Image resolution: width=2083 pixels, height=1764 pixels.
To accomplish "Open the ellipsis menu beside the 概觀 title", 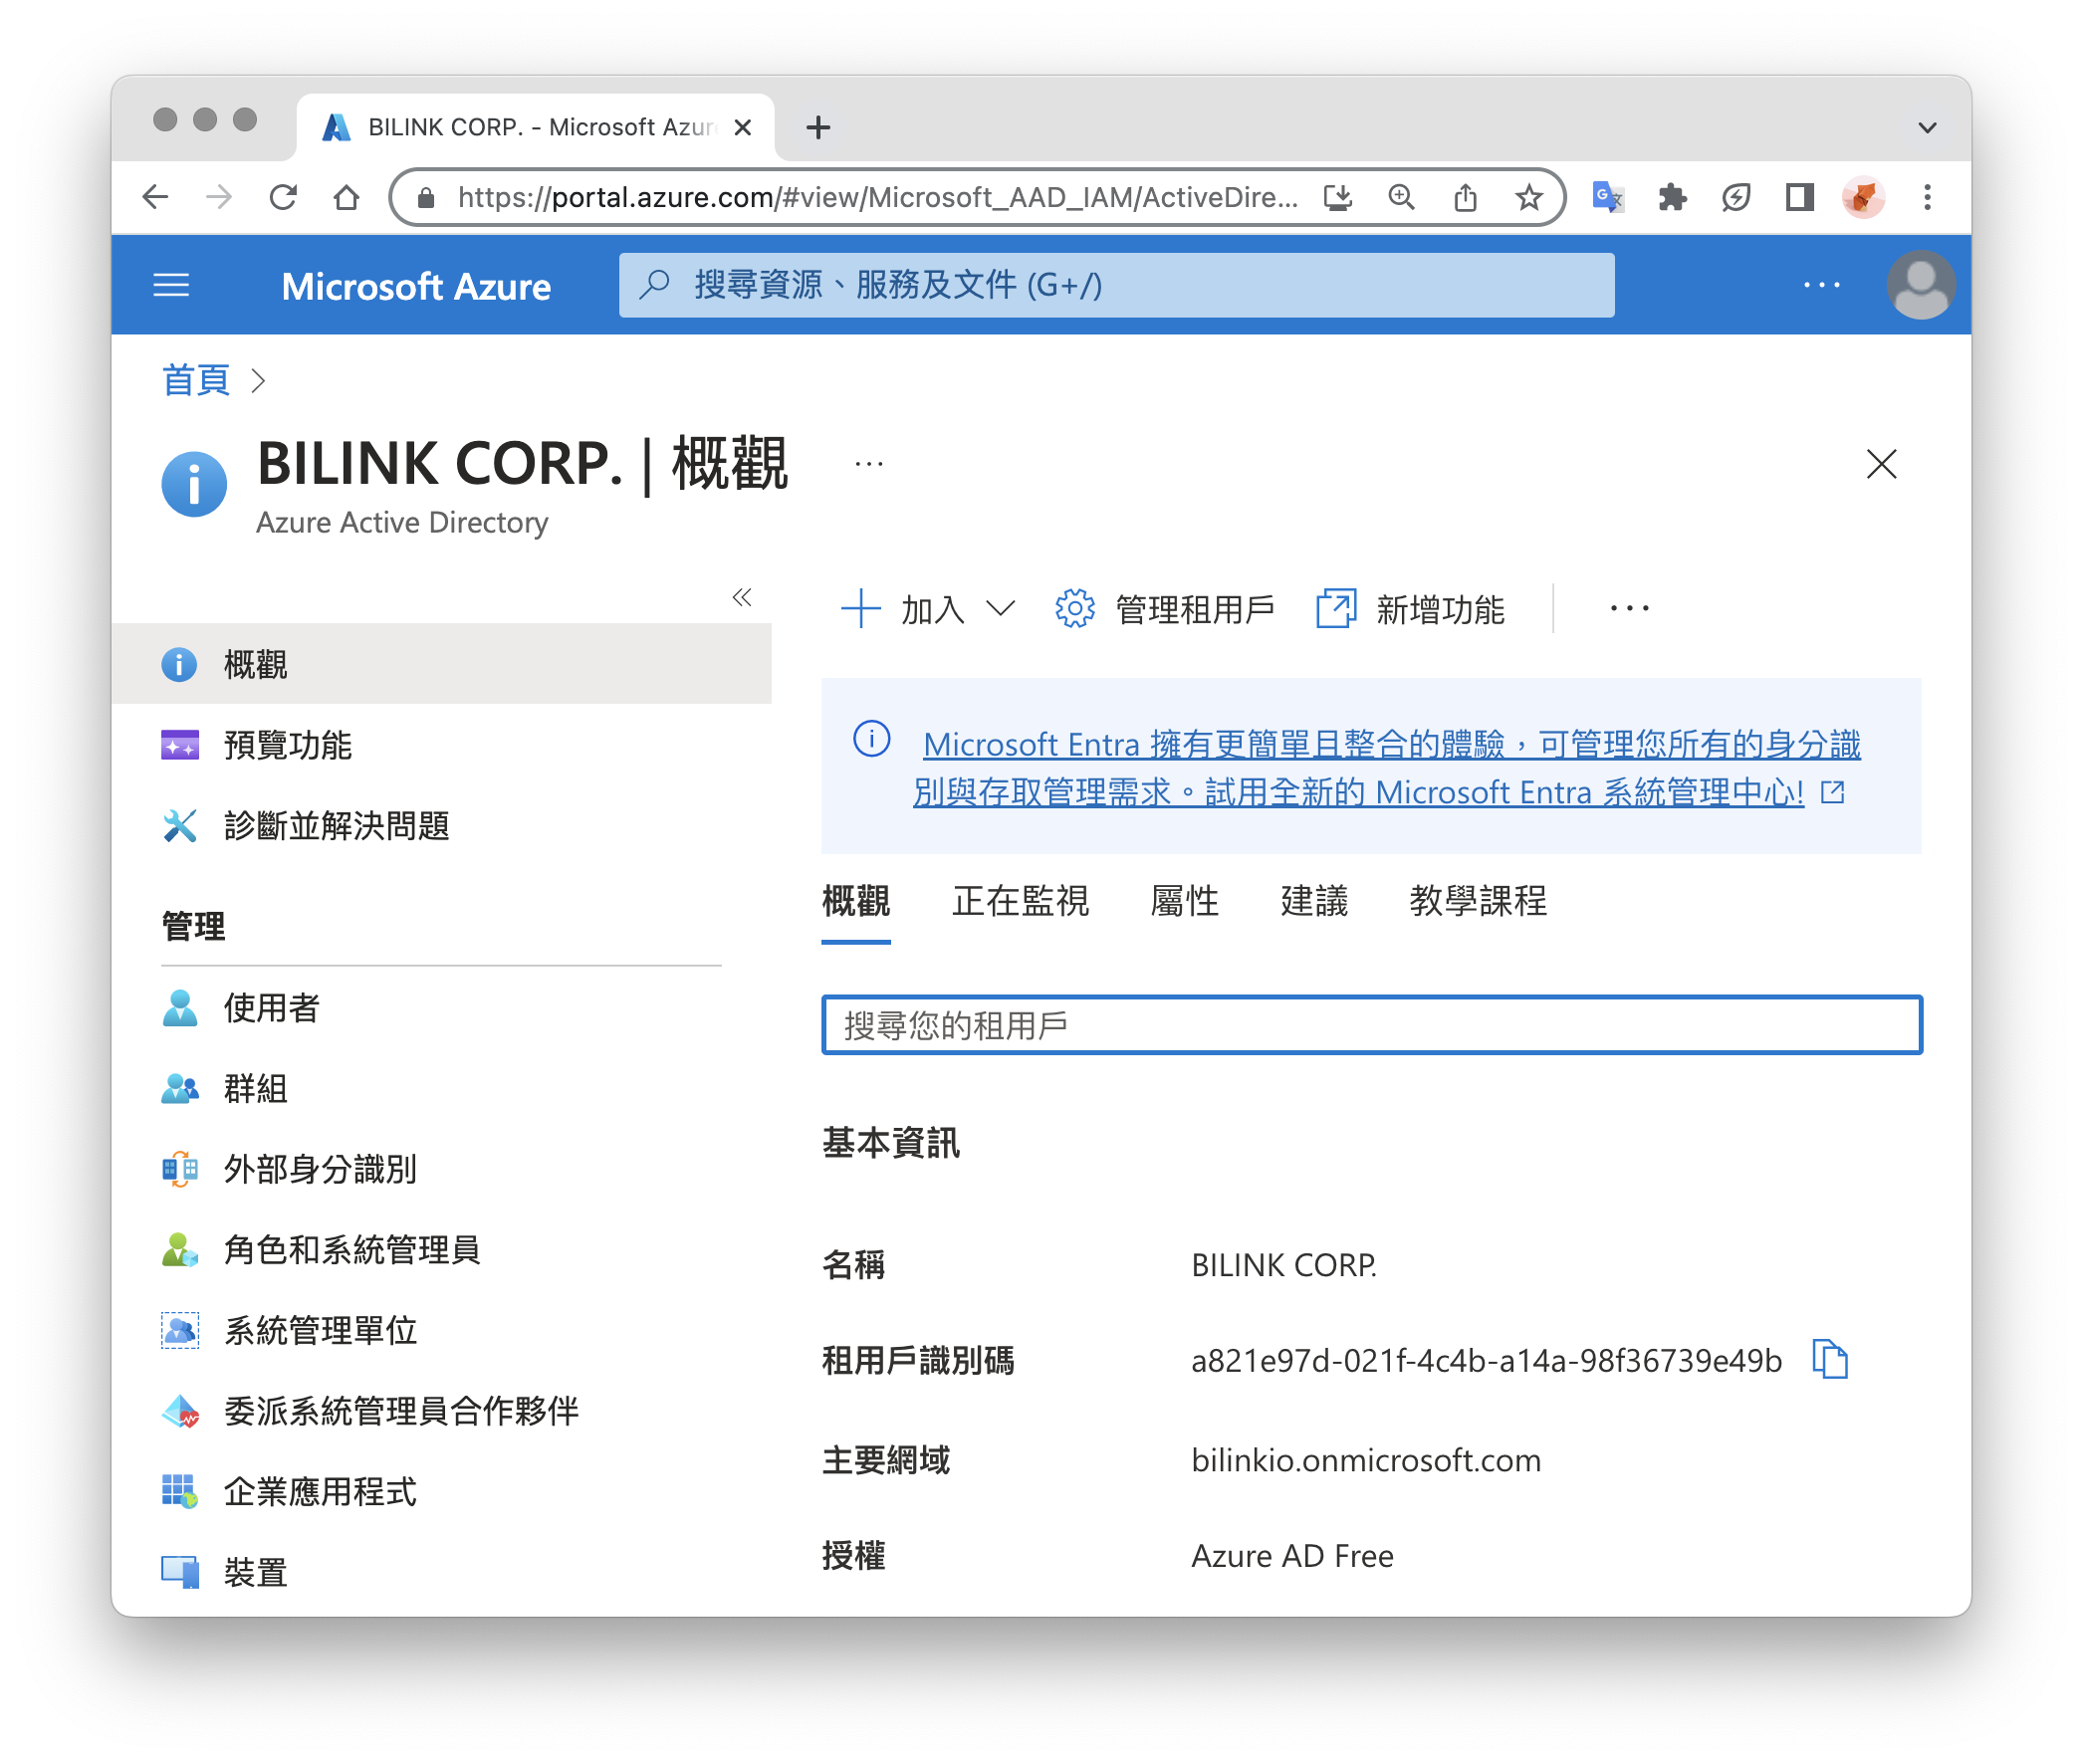I will pos(868,464).
